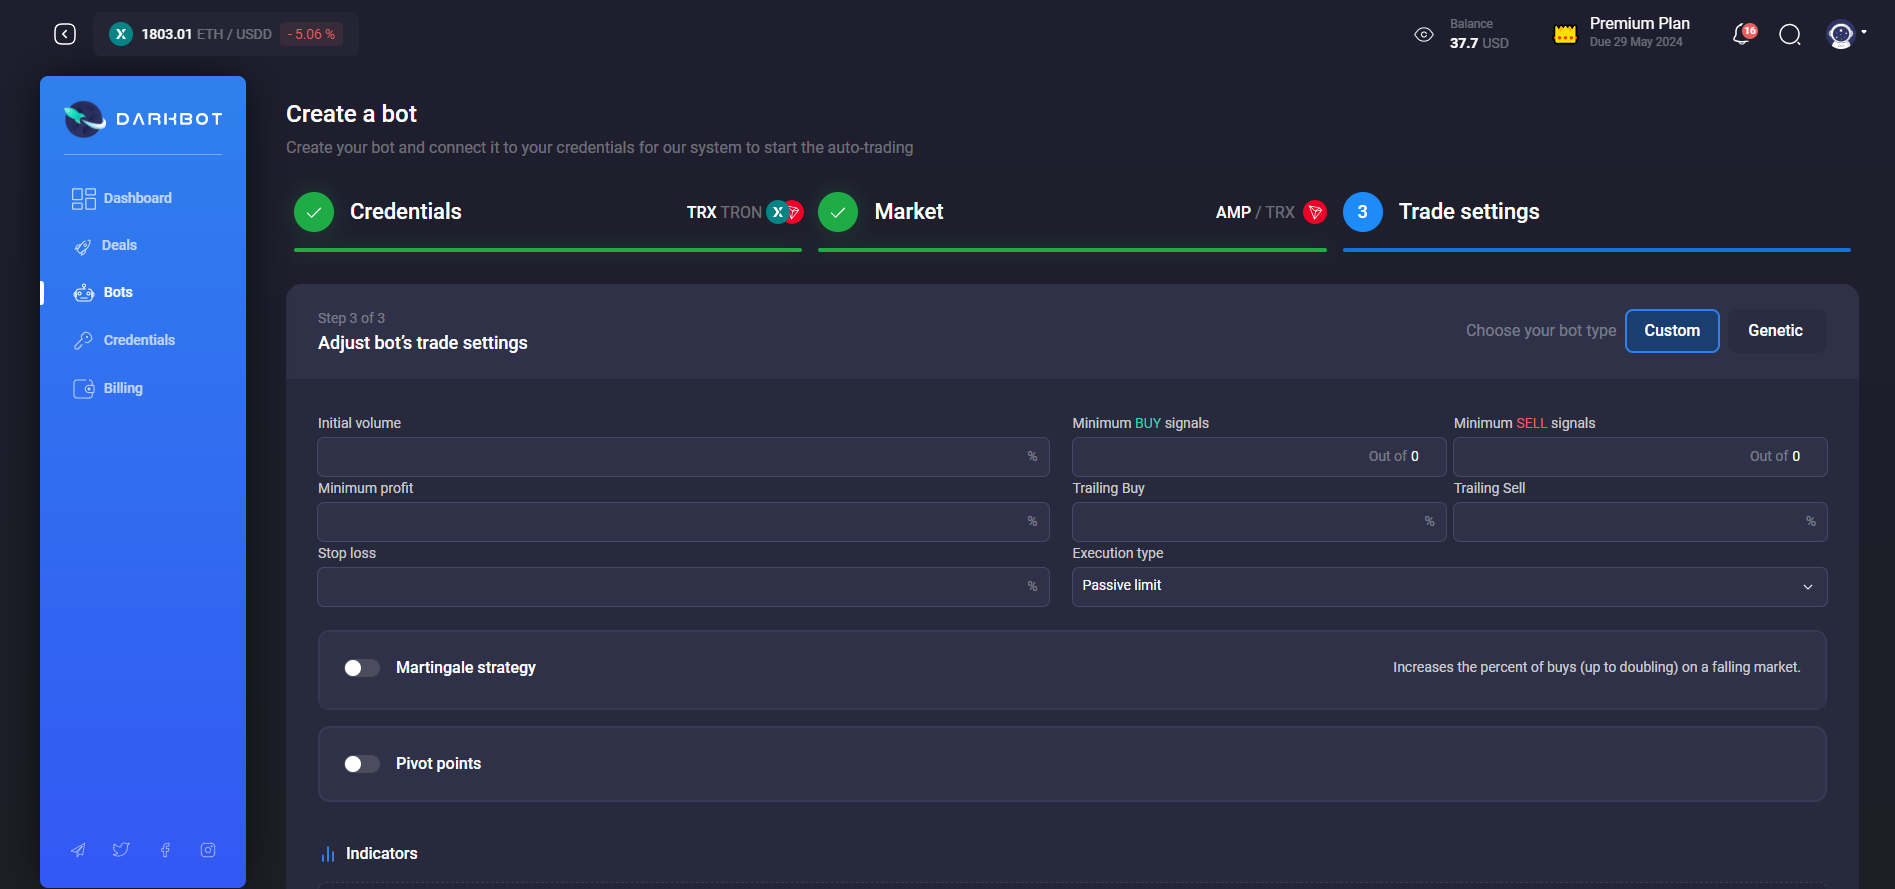Open the ETH / USDD ticker selector

click(226, 34)
